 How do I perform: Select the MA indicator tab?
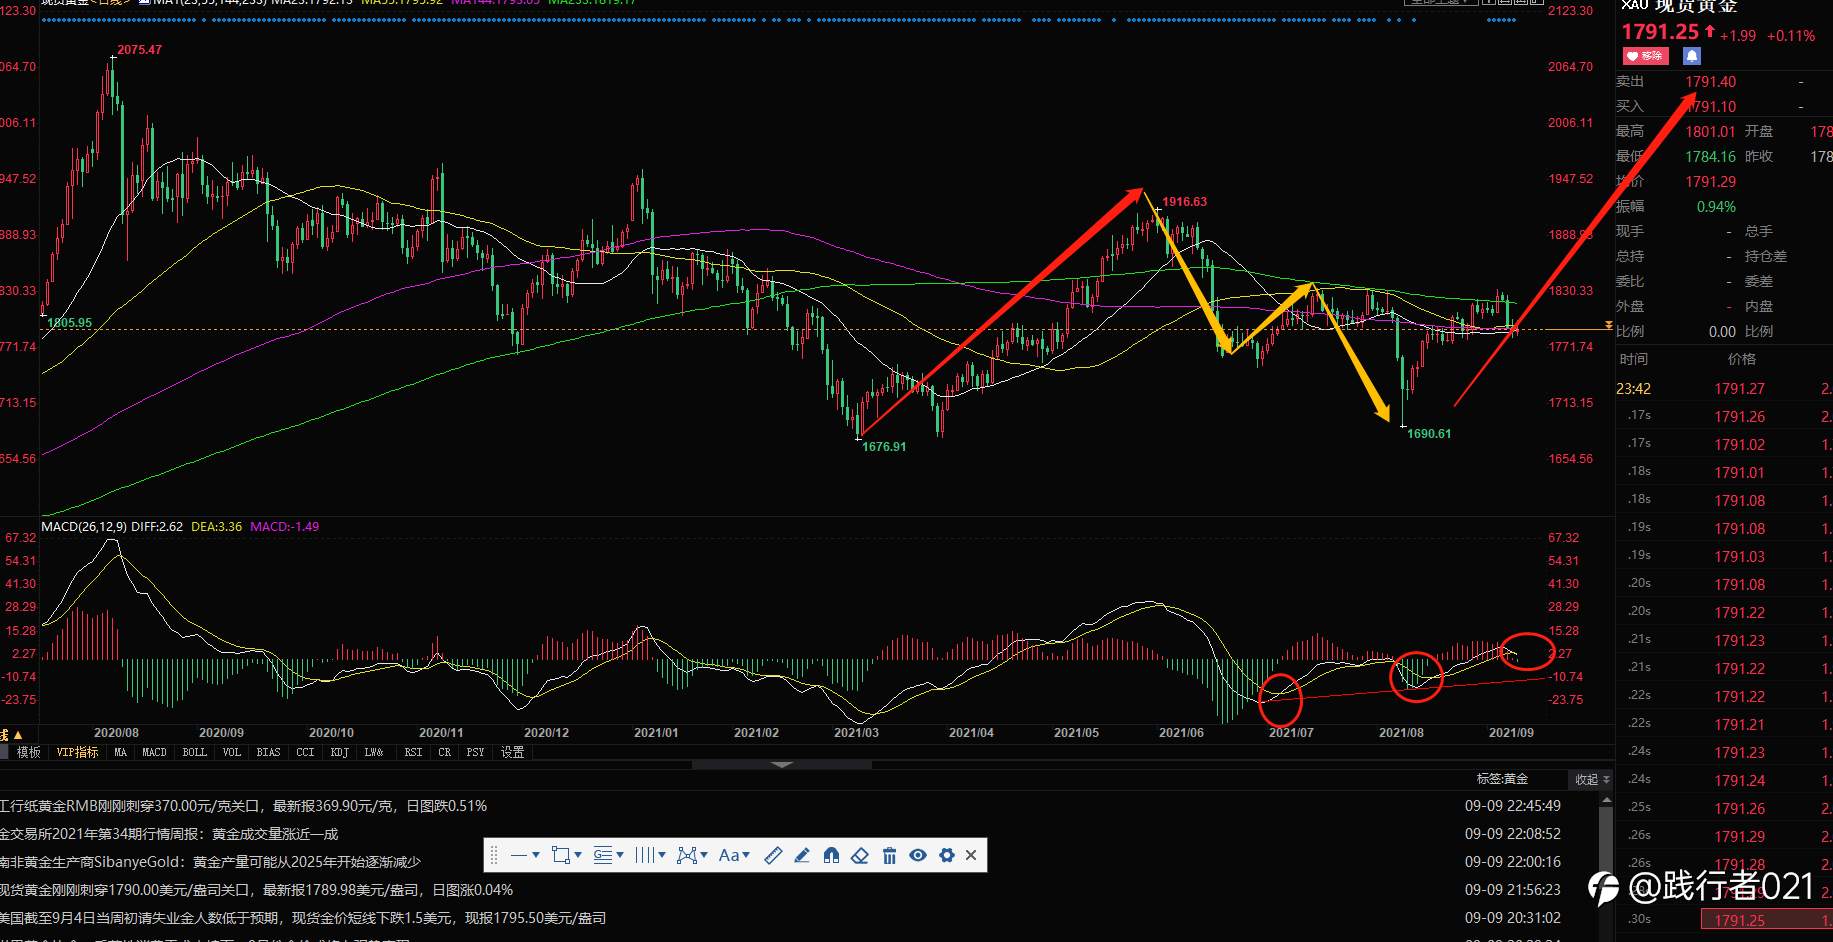tap(121, 752)
